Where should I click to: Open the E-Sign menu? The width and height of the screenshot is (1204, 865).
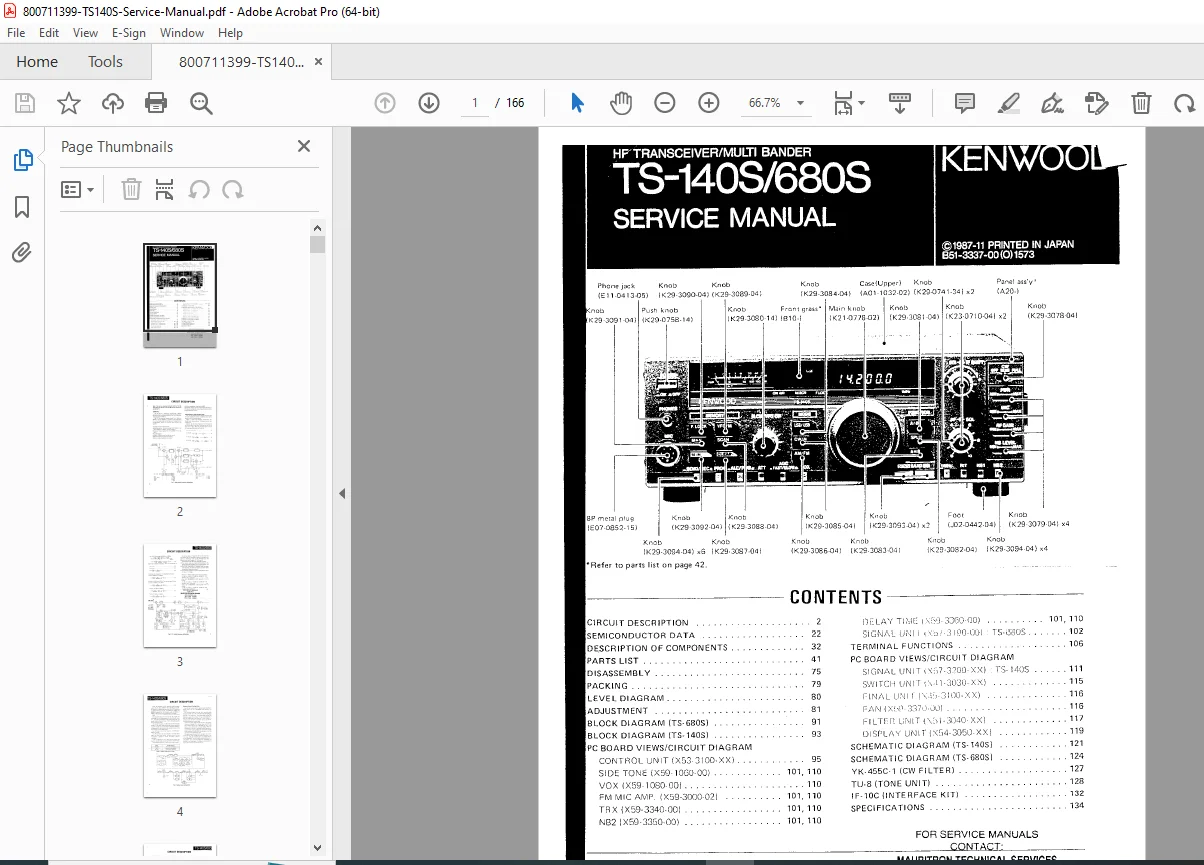point(129,33)
